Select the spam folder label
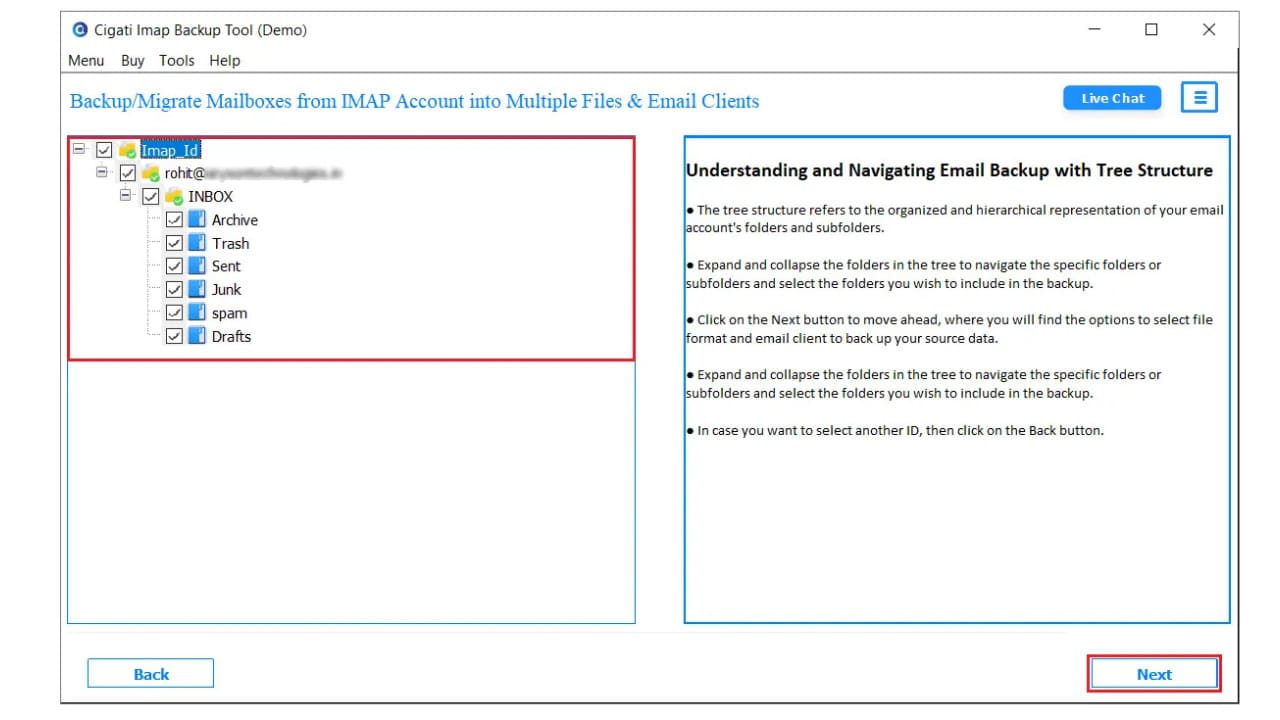The image size is (1280, 720). 229,313
